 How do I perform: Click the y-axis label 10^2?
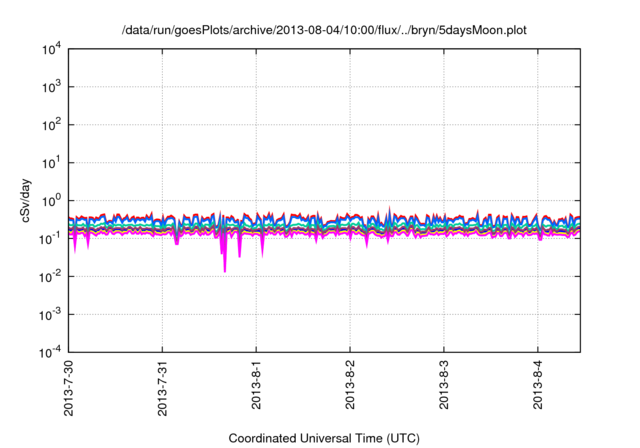51,125
